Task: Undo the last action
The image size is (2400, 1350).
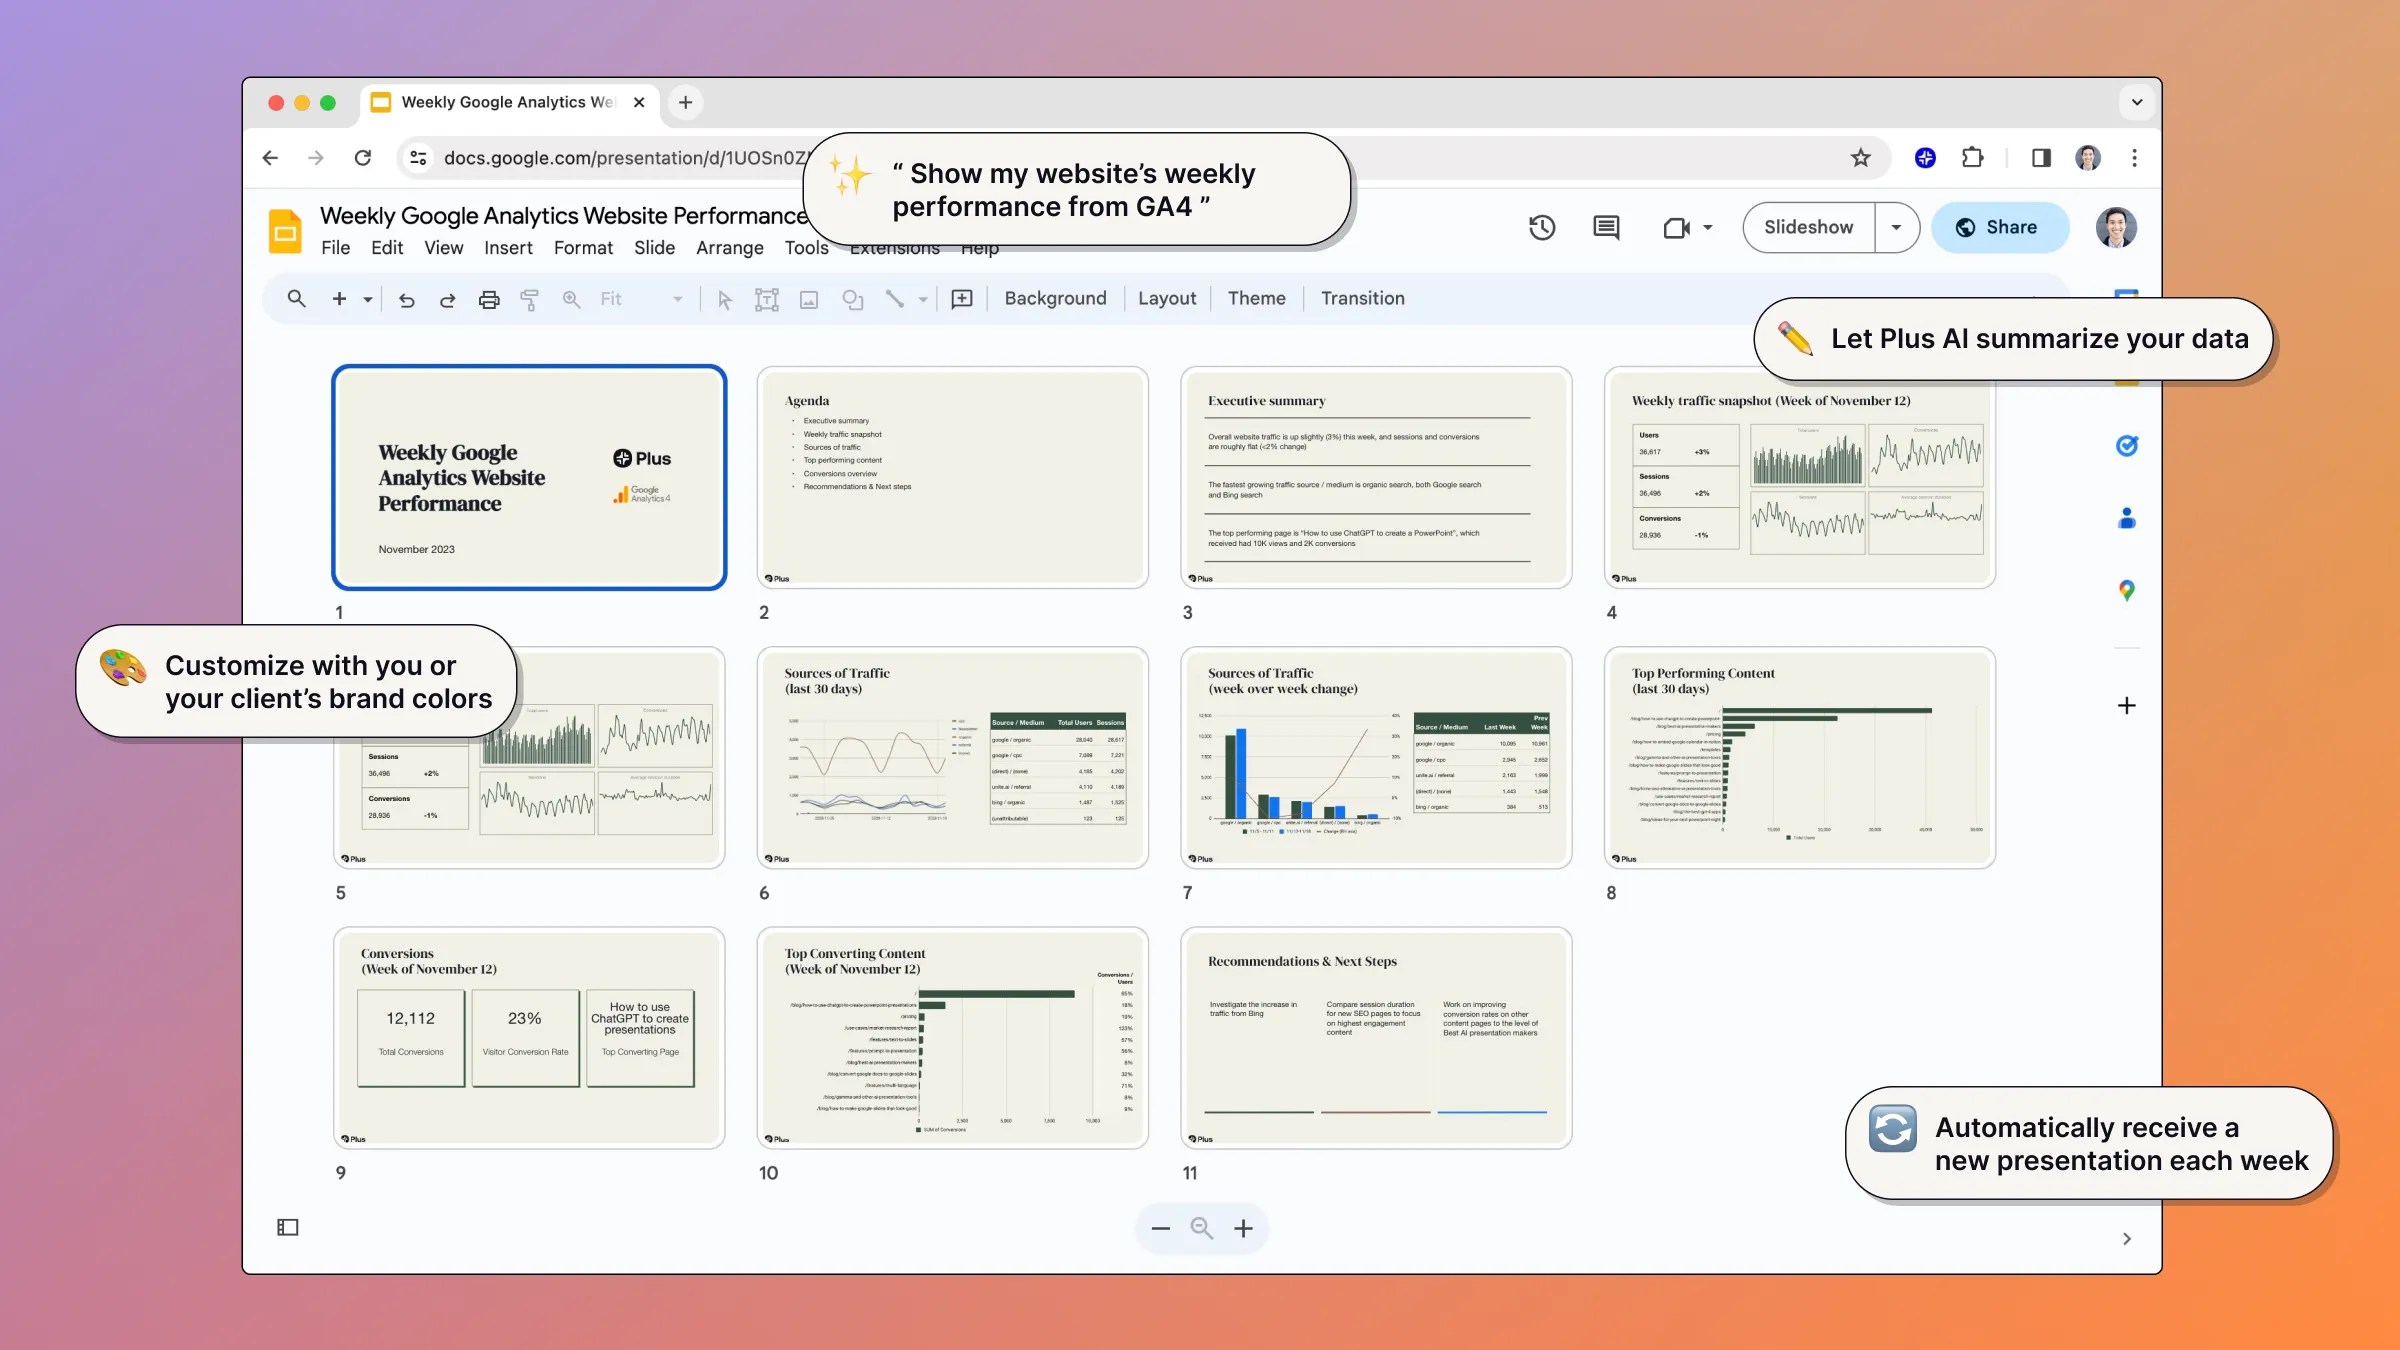Action: (x=406, y=299)
